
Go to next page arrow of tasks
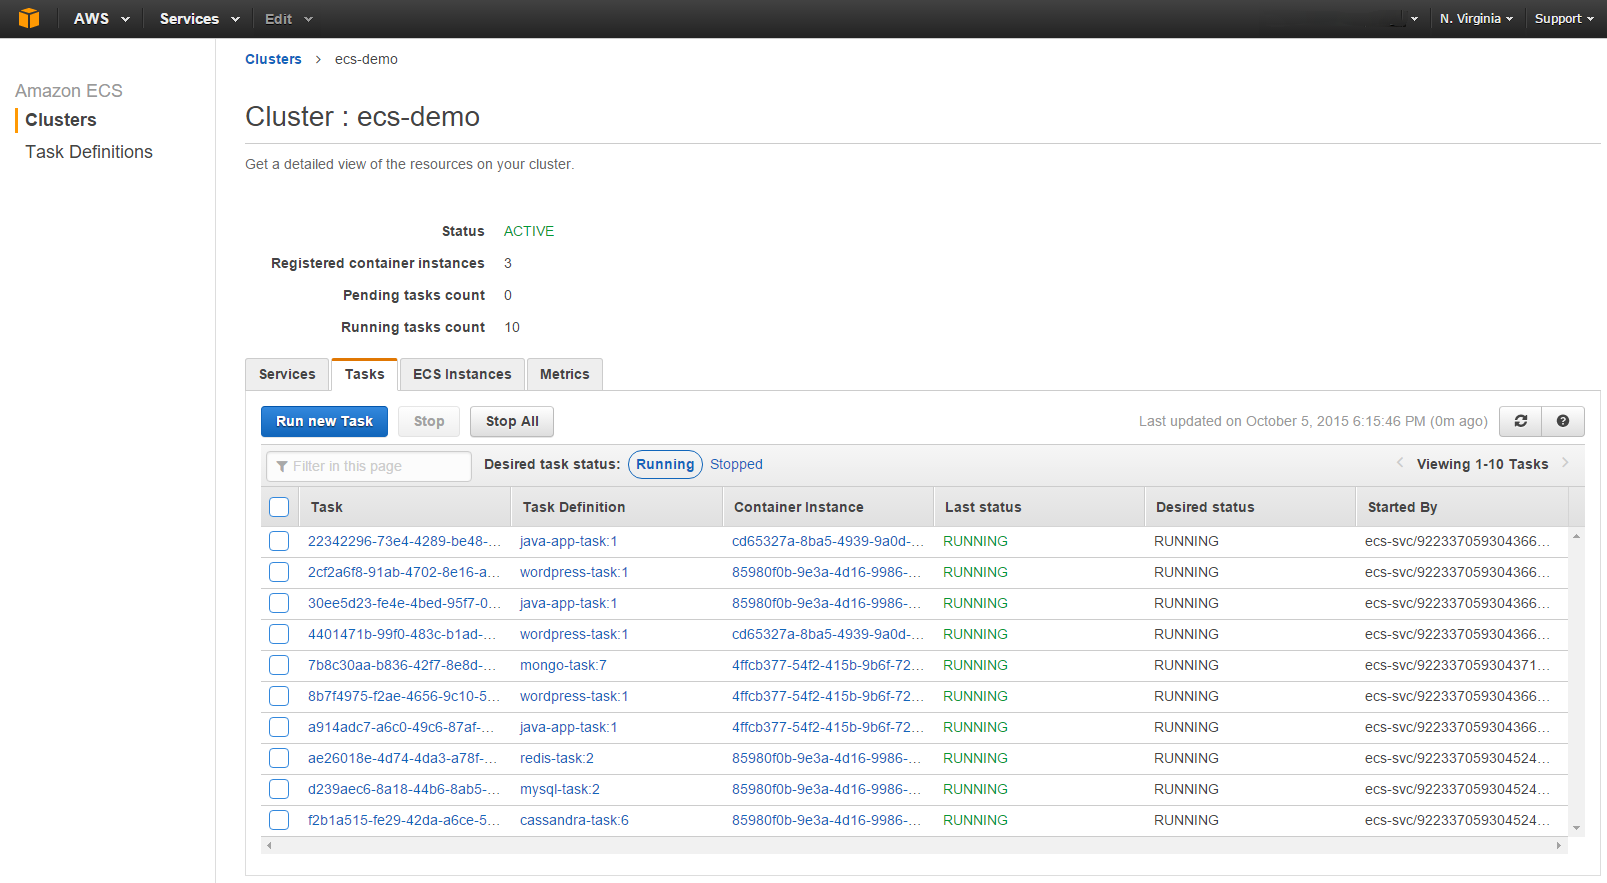(x=1565, y=463)
